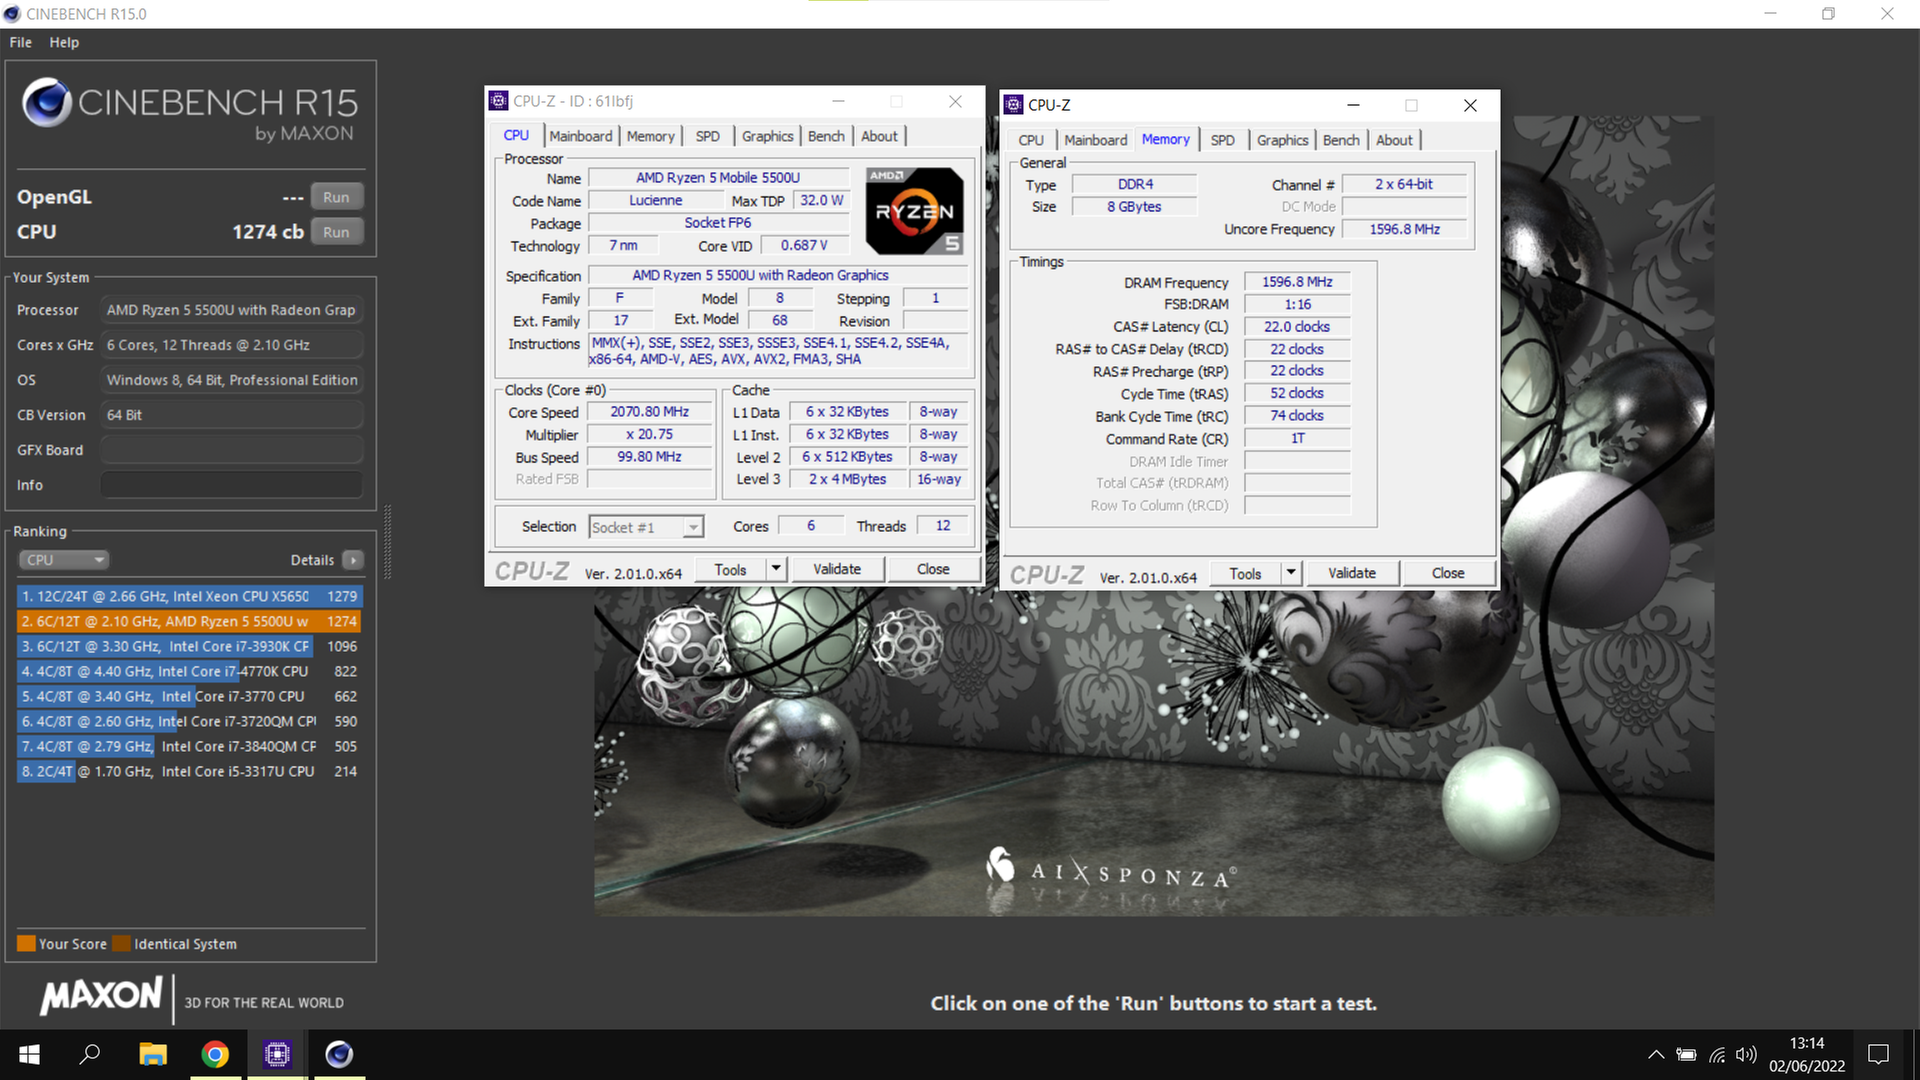Screen dimensions: 1920x1080
Task: Click Validate in CPU-Z Memory window
Action: pos(1352,573)
